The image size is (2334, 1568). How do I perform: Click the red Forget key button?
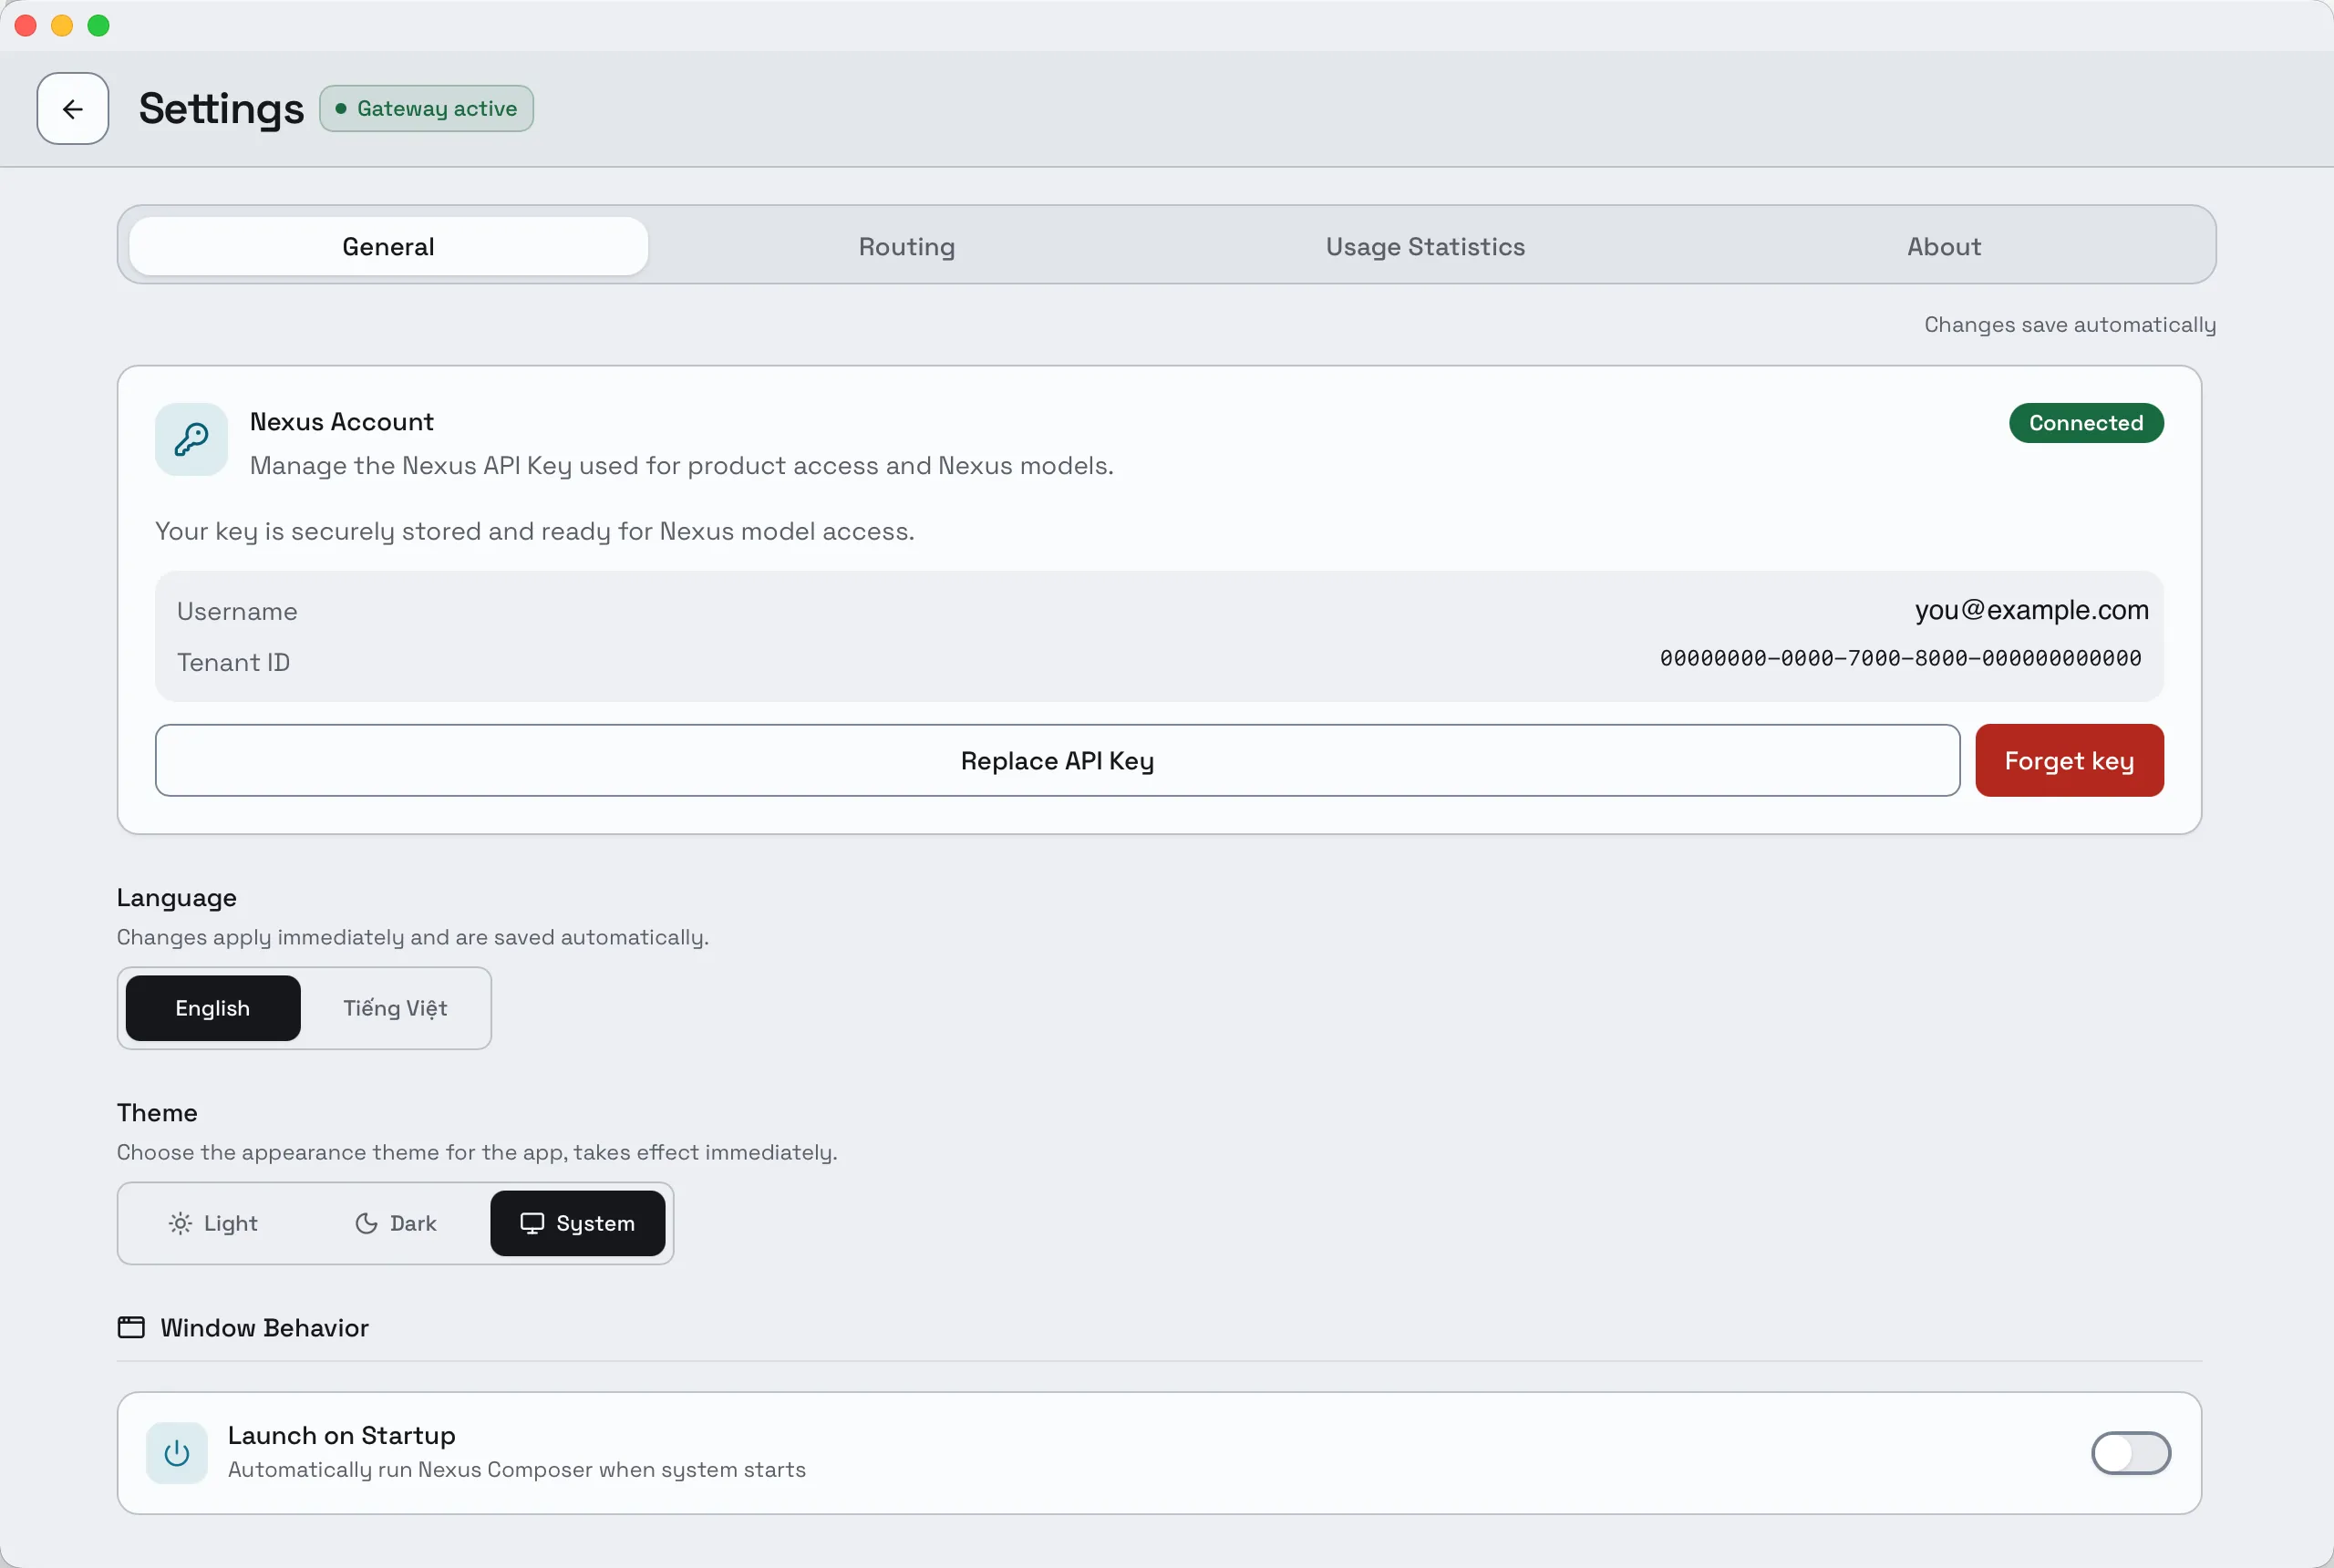click(x=2069, y=761)
